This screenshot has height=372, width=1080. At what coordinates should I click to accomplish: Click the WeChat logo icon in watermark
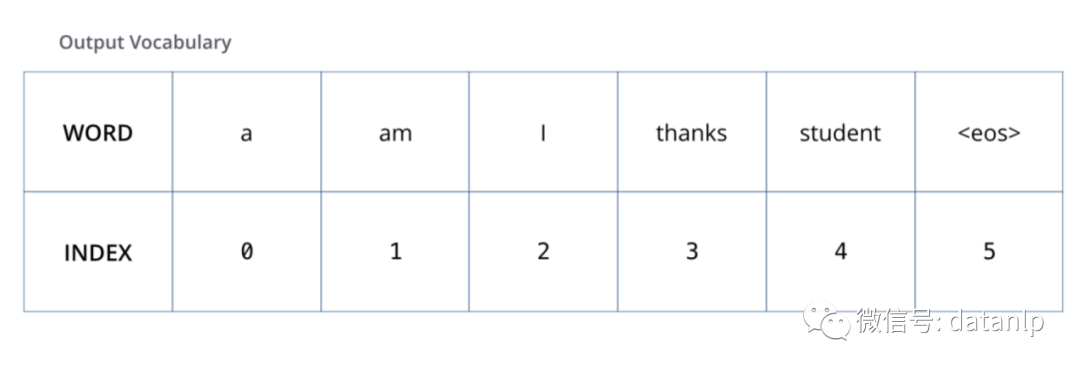tap(827, 320)
